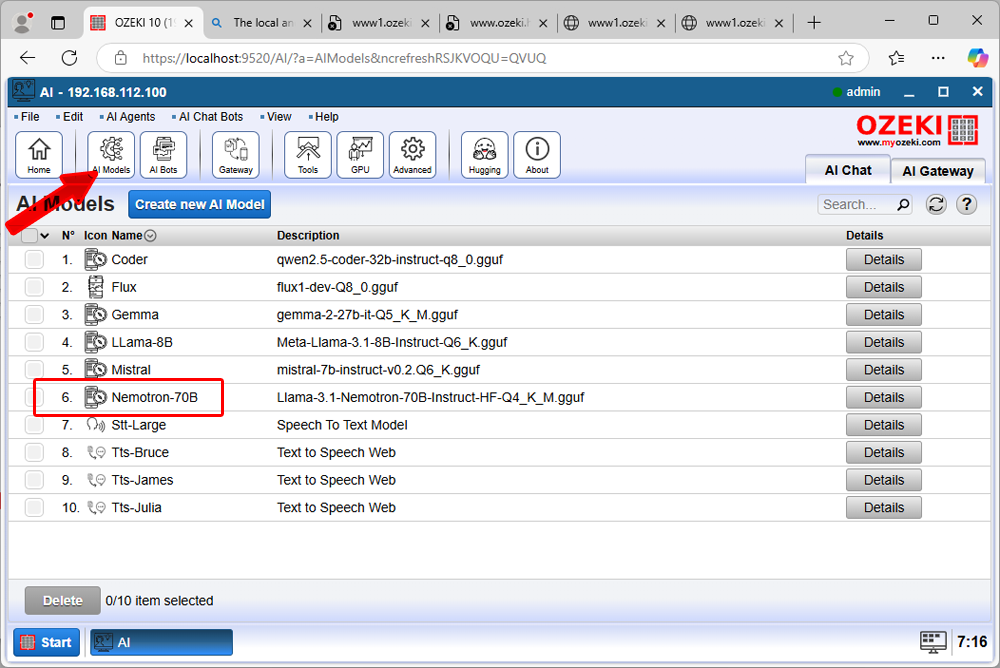Click the Hugging toolbar icon
The height and width of the screenshot is (668, 1000).
pyautogui.click(x=485, y=155)
